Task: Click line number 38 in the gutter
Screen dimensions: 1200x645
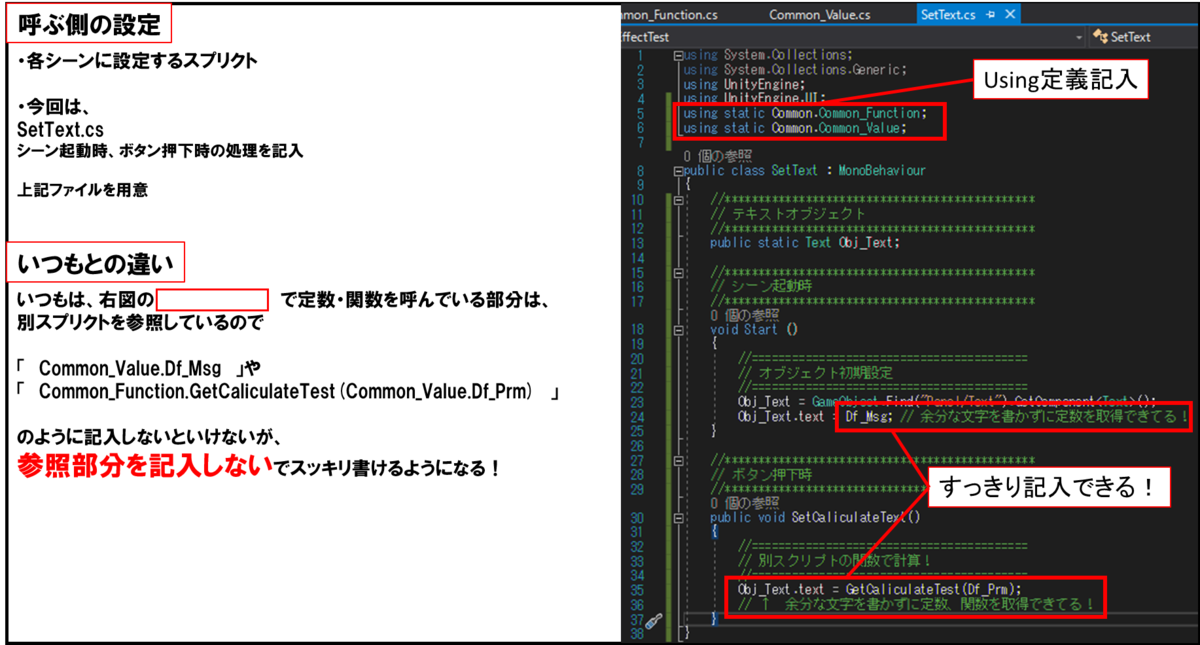Action: pyautogui.click(x=637, y=632)
